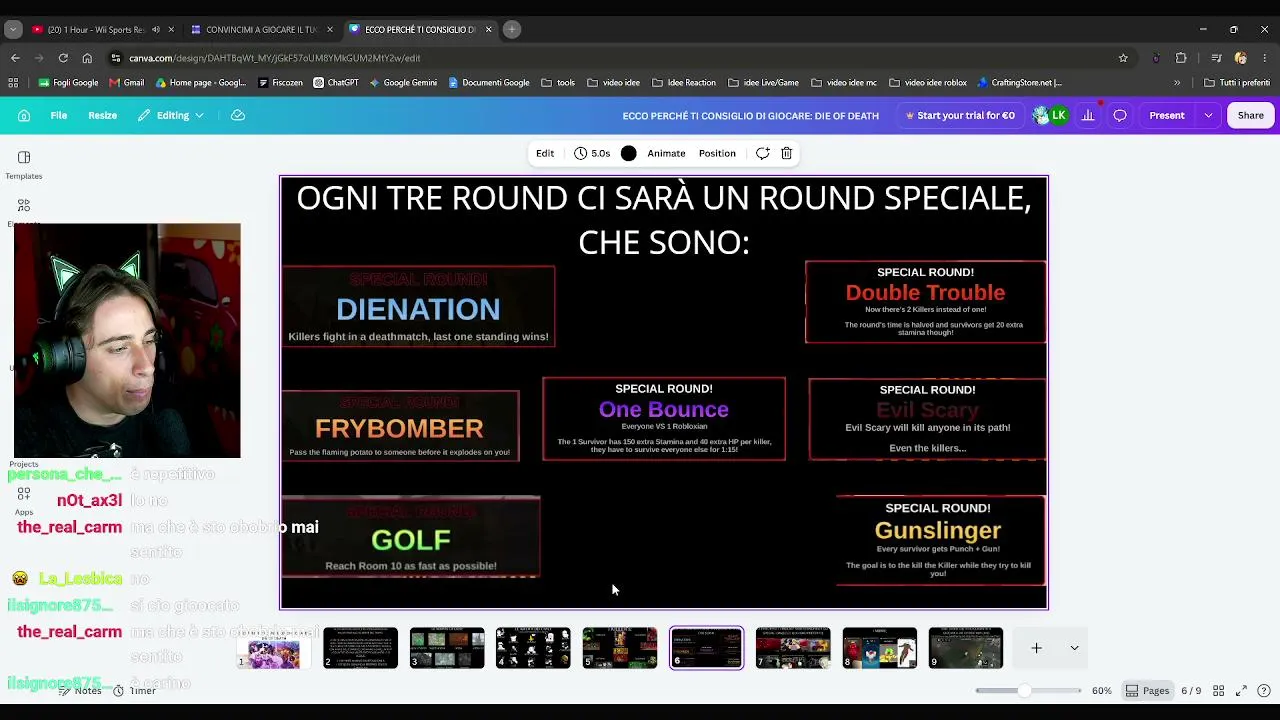Open the browser apps grid icon
The width and height of the screenshot is (1280, 720).
click(x=14, y=83)
